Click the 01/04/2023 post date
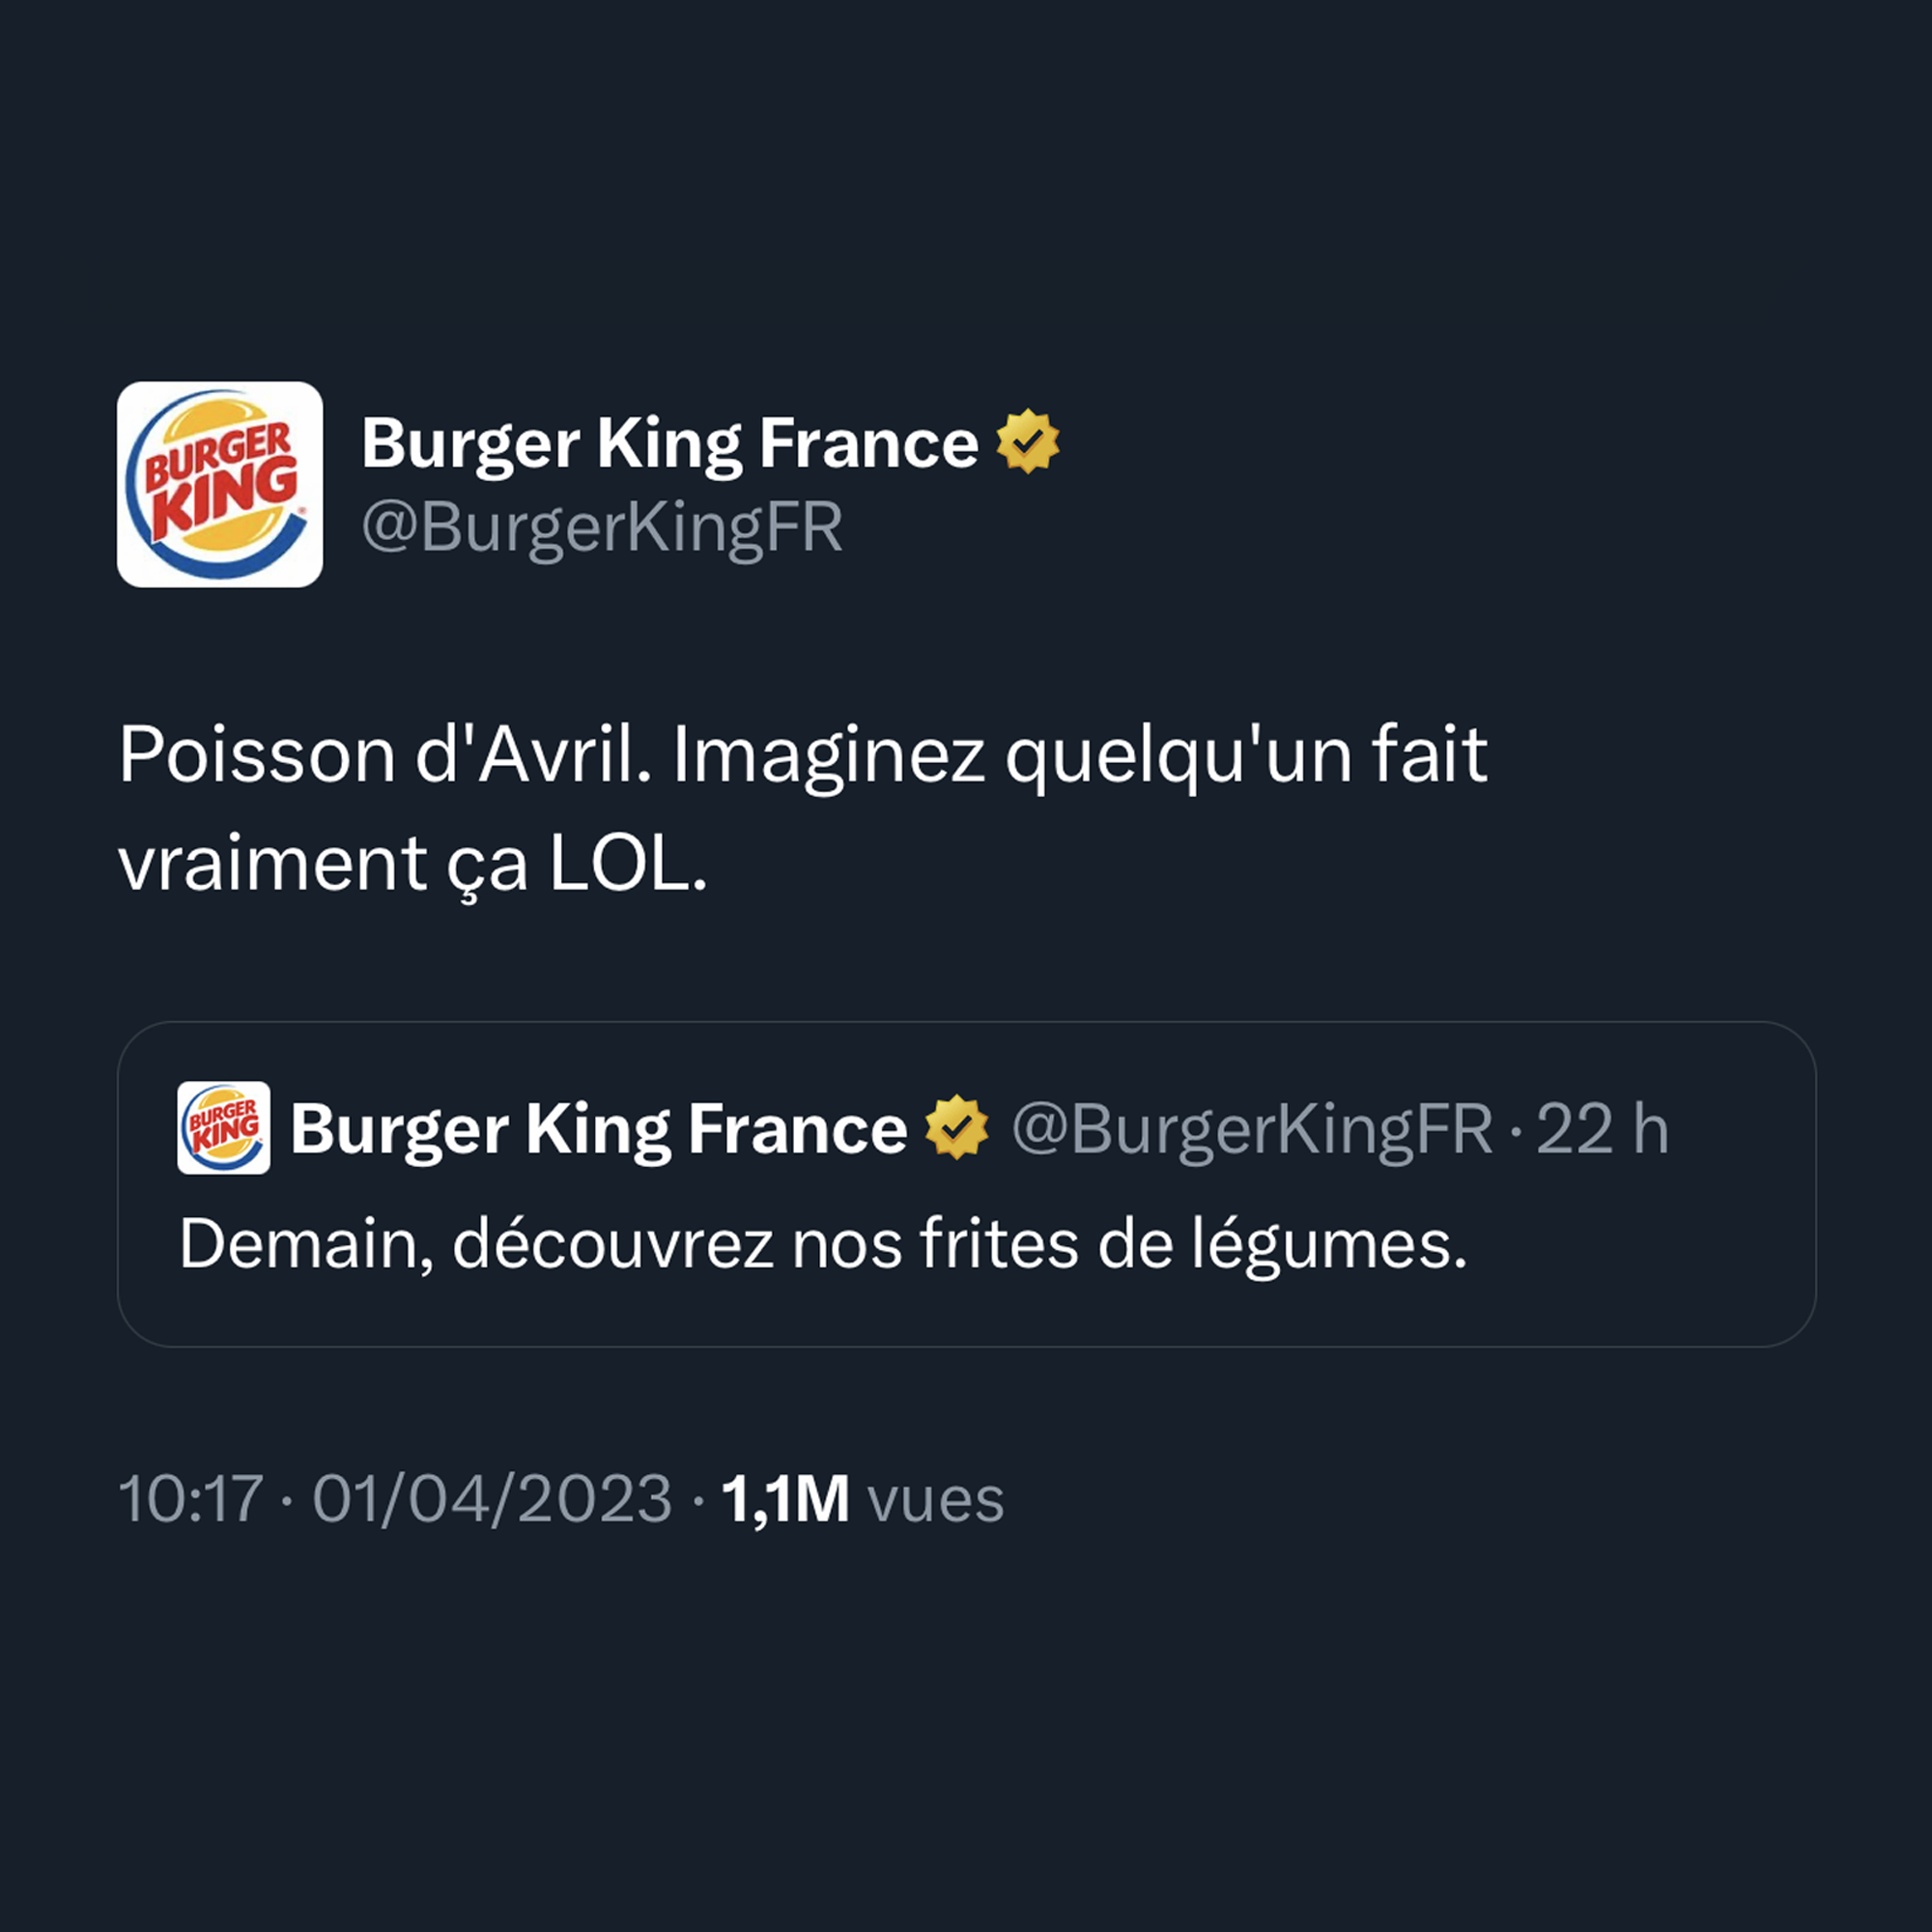The height and width of the screenshot is (1932, 1932). [x=492, y=1499]
